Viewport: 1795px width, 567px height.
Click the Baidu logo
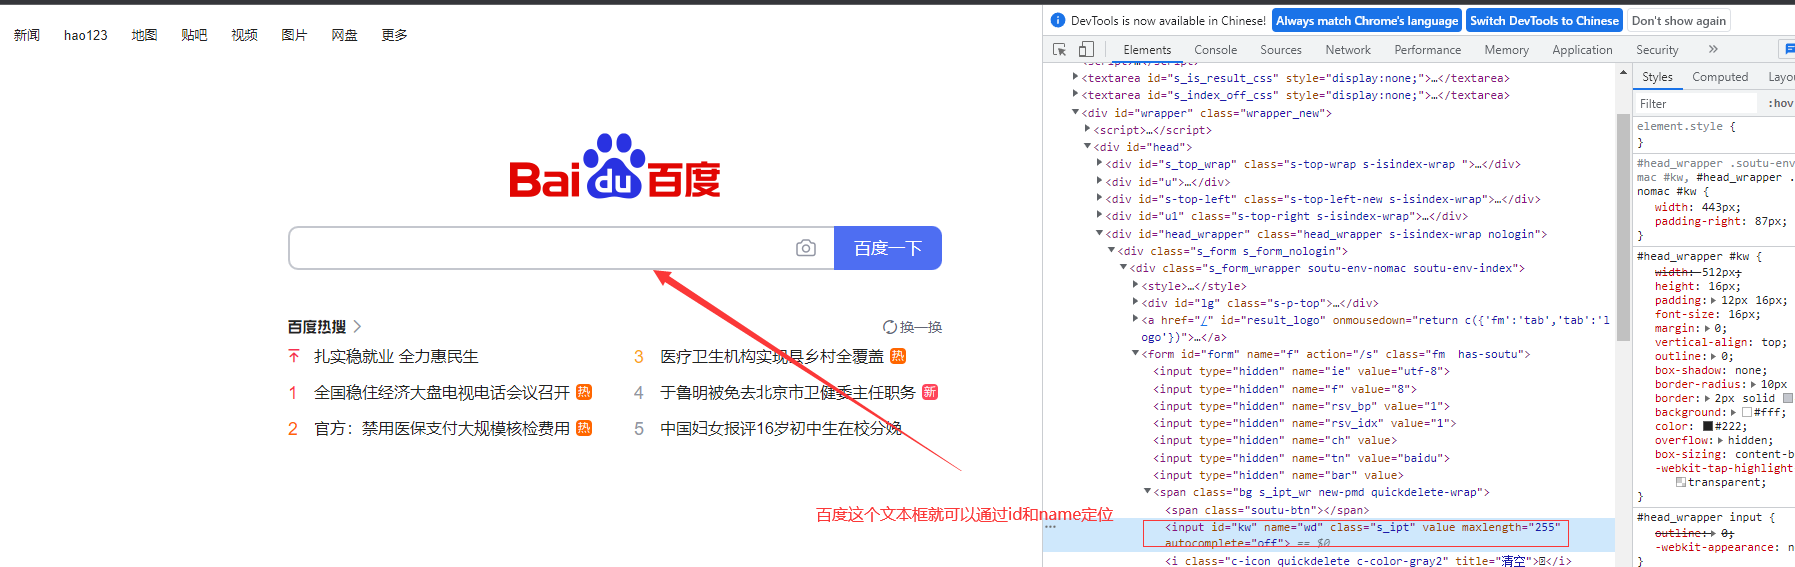(615, 166)
